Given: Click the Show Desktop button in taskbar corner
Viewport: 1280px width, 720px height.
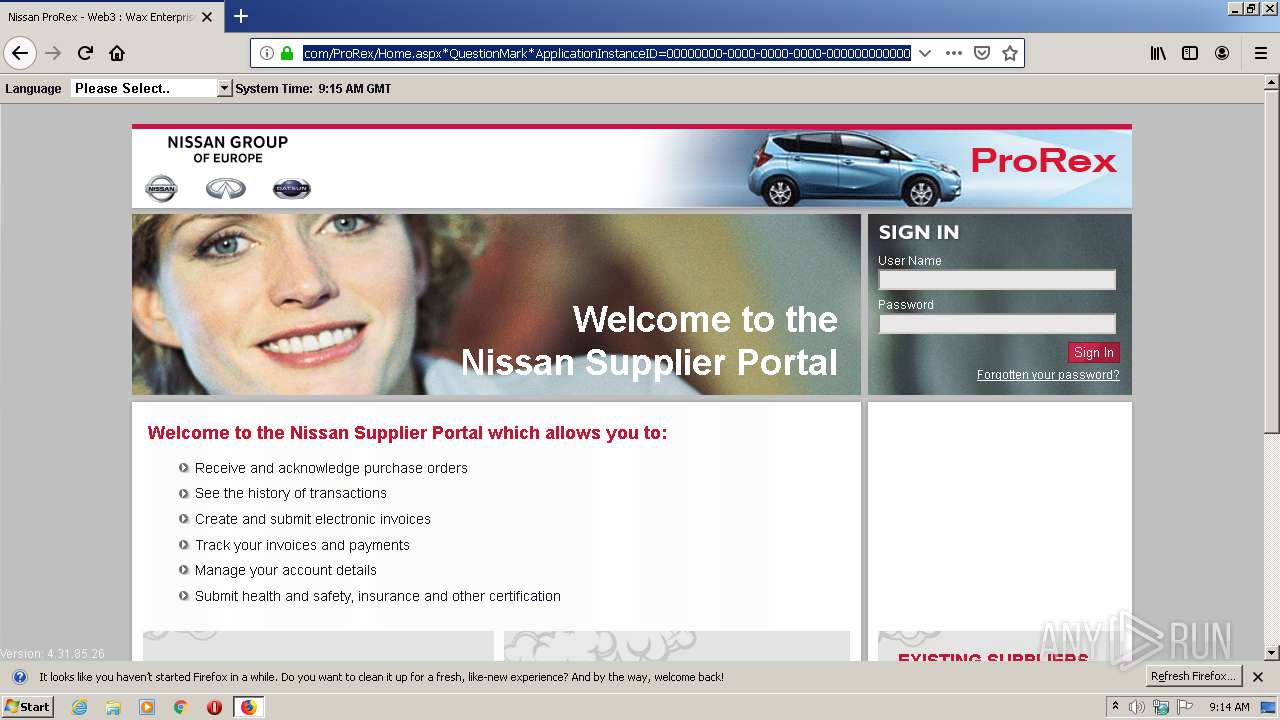Looking at the screenshot, I should click(x=1268, y=707).
